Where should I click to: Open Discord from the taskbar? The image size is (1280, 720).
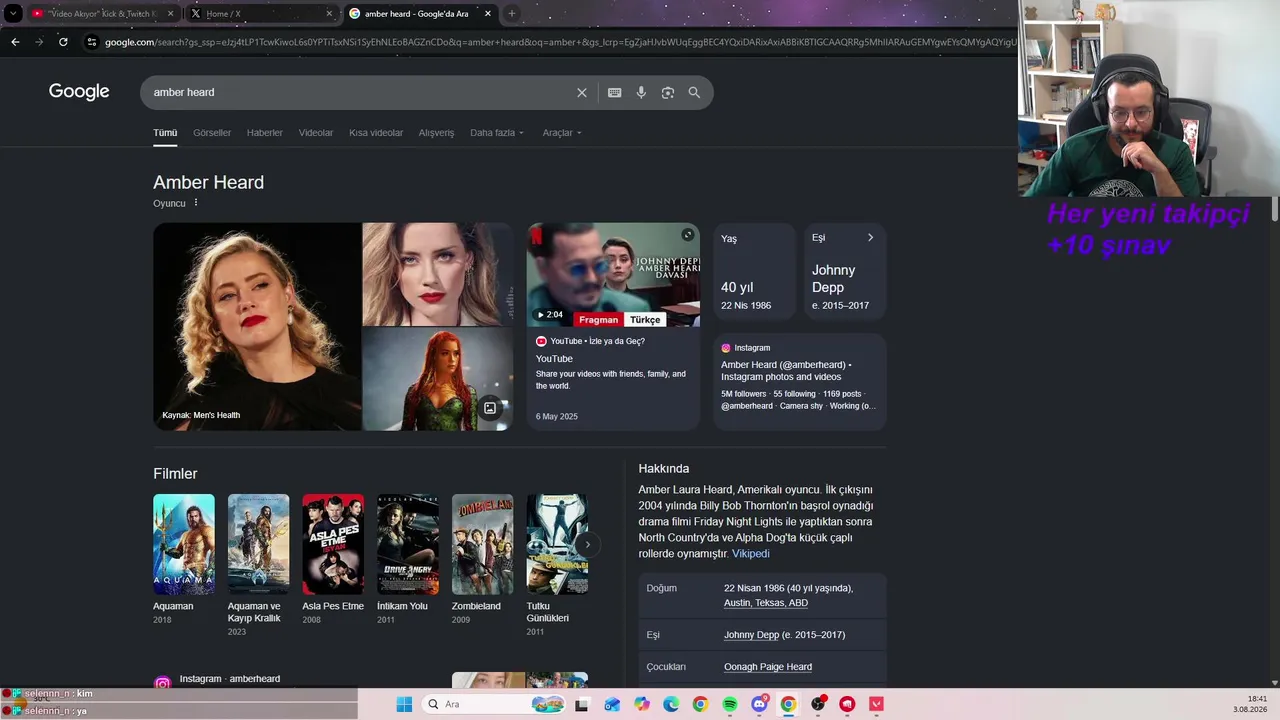(759, 704)
